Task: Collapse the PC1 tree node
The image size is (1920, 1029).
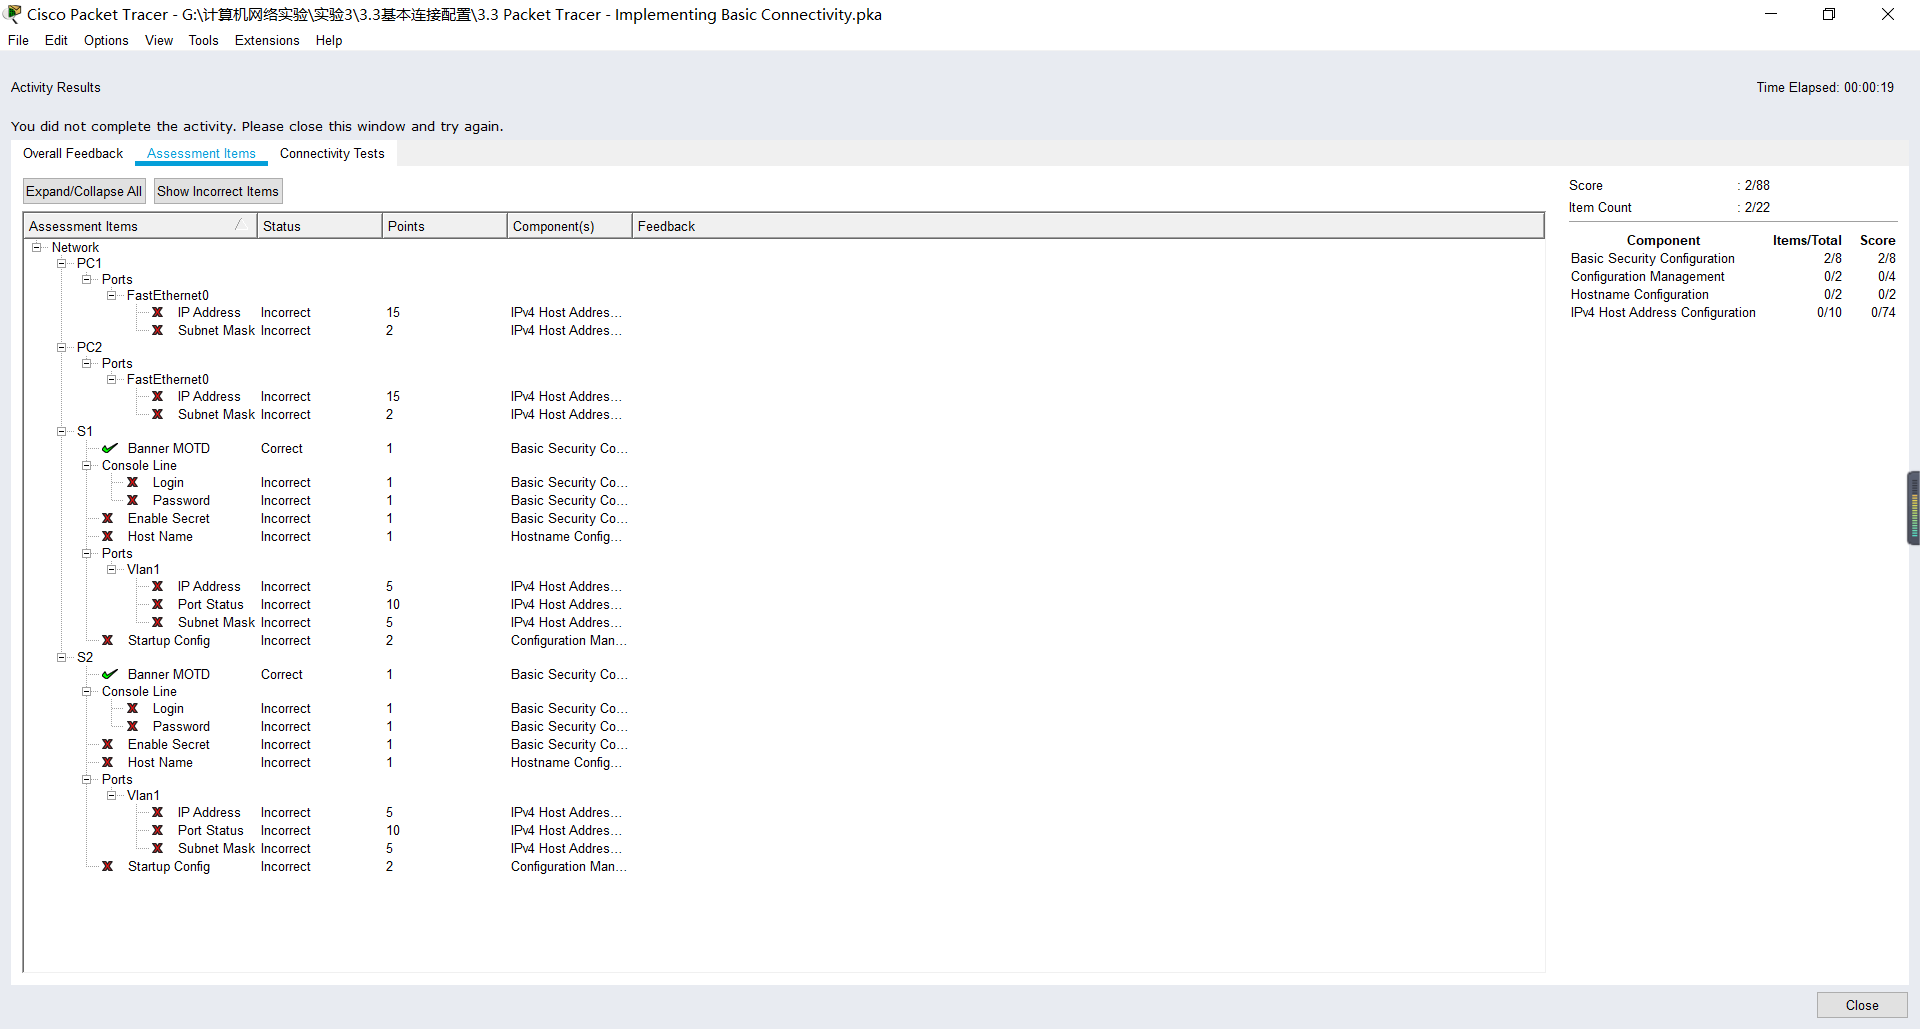Action: 62,264
